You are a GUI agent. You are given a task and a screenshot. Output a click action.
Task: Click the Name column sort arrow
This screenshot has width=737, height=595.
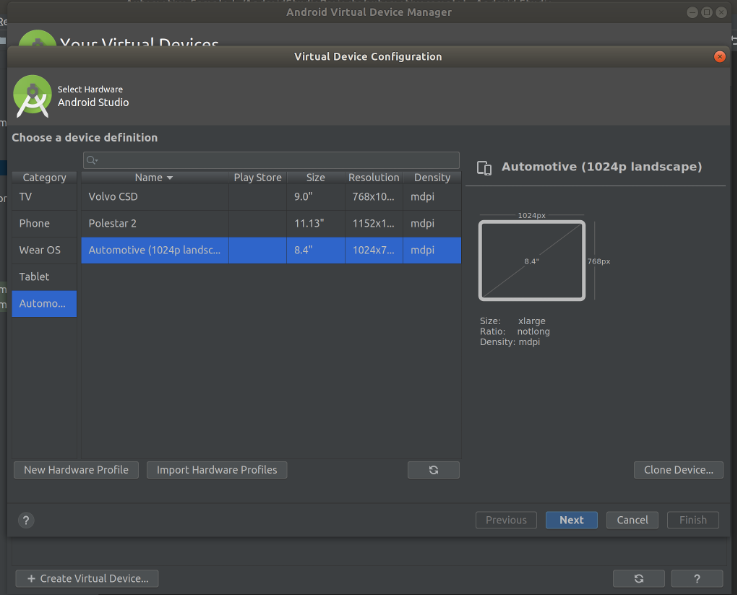(x=170, y=178)
